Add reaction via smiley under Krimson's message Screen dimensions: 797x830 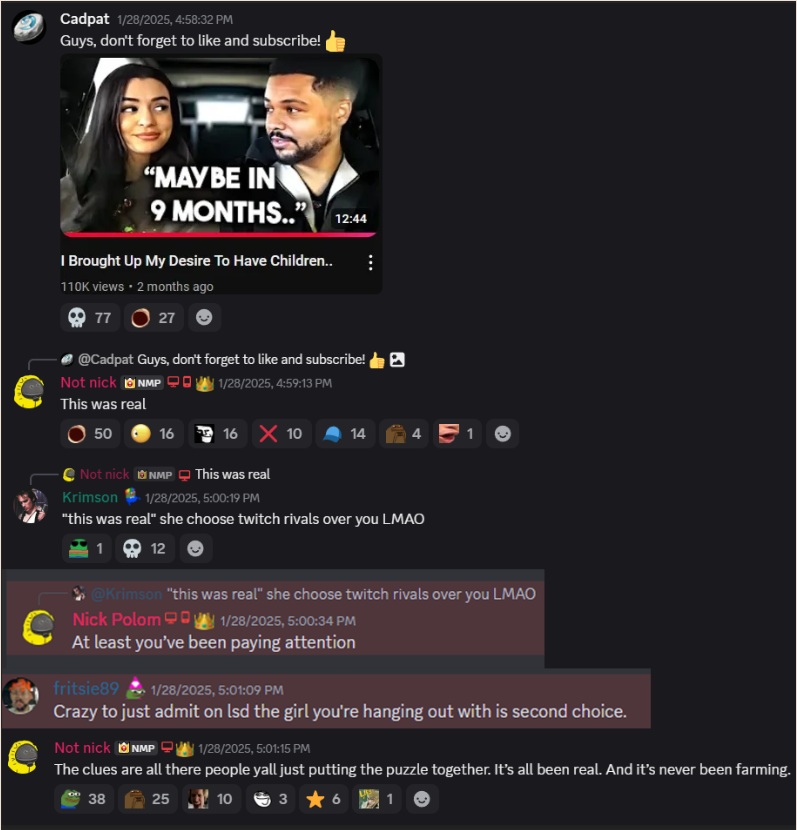pos(195,548)
